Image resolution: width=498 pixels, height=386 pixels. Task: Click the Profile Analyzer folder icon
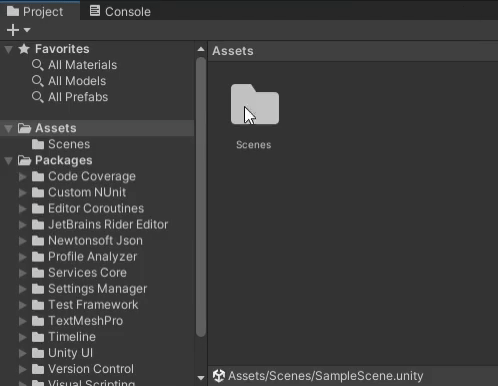tap(38, 257)
